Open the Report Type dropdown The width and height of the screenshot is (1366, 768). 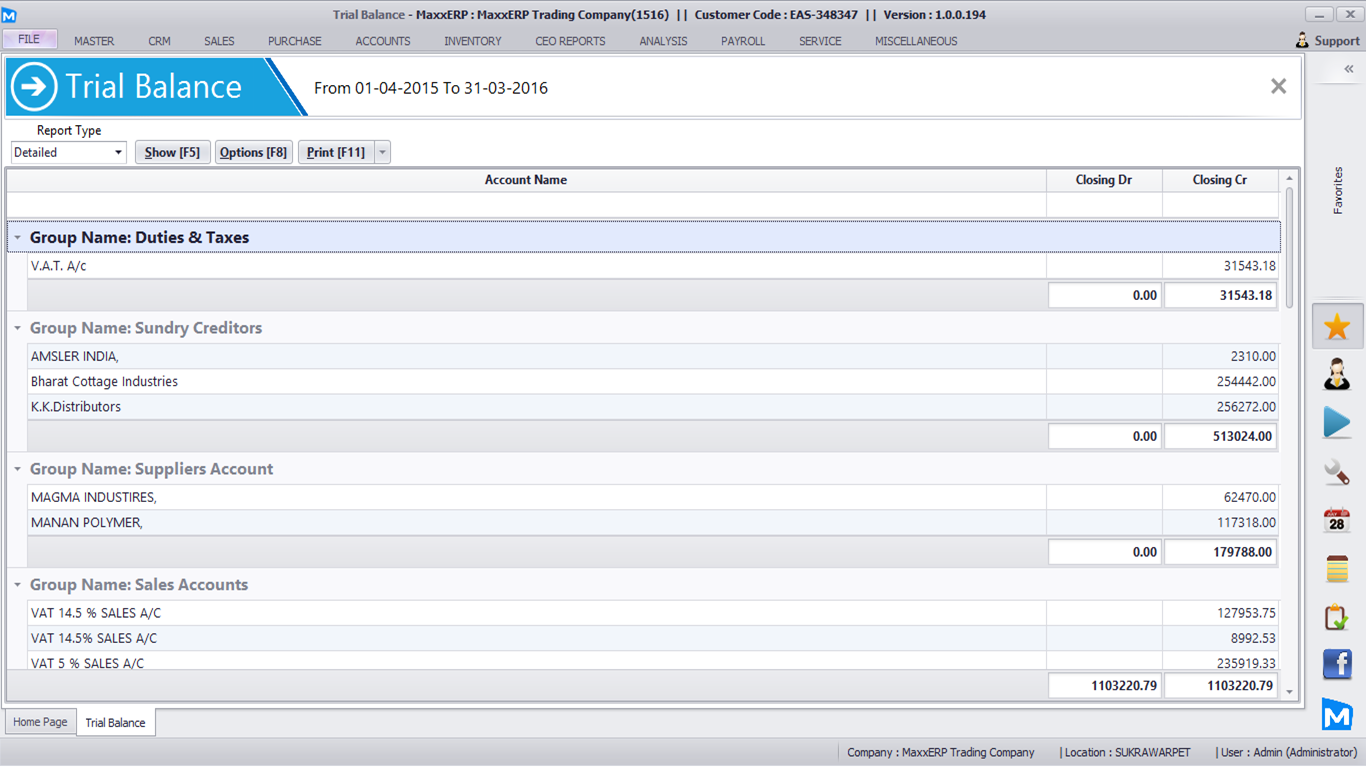118,153
